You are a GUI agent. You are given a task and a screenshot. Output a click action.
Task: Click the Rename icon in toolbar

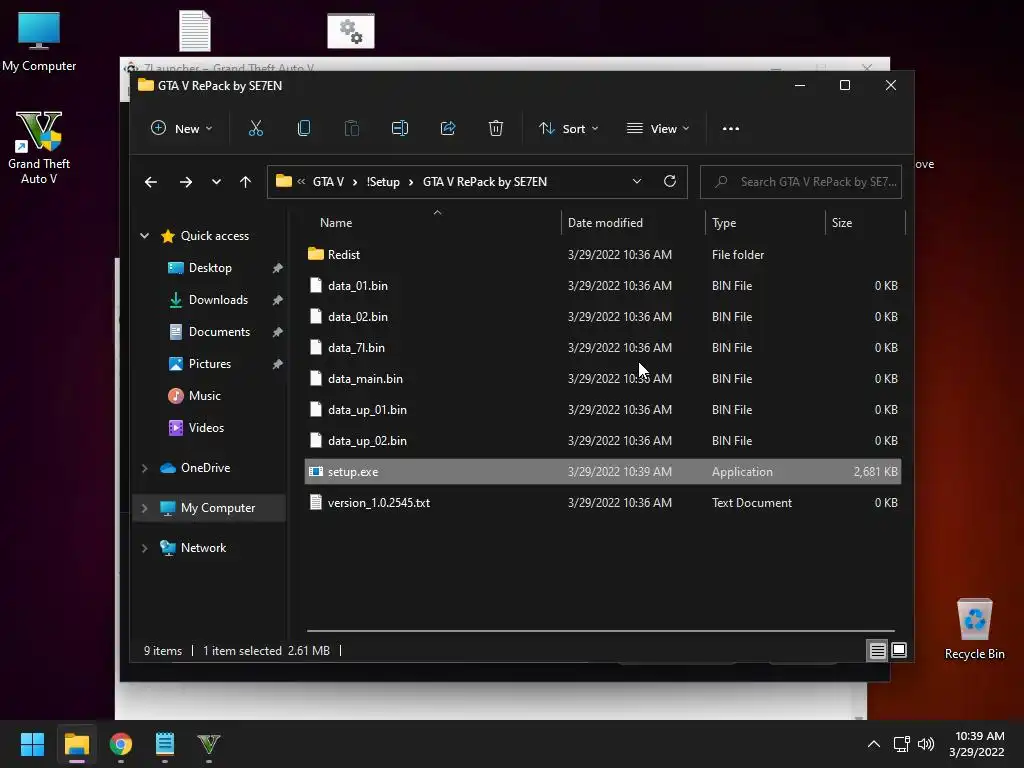[x=400, y=129]
